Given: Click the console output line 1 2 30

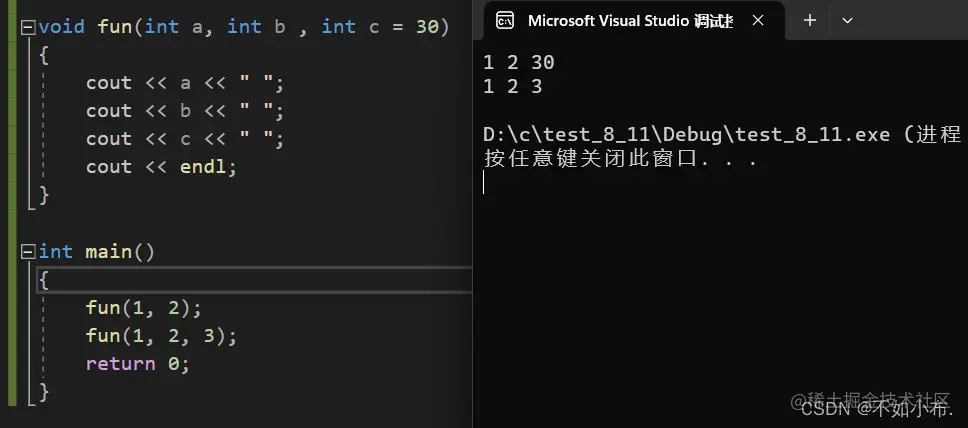Looking at the screenshot, I should [519, 62].
